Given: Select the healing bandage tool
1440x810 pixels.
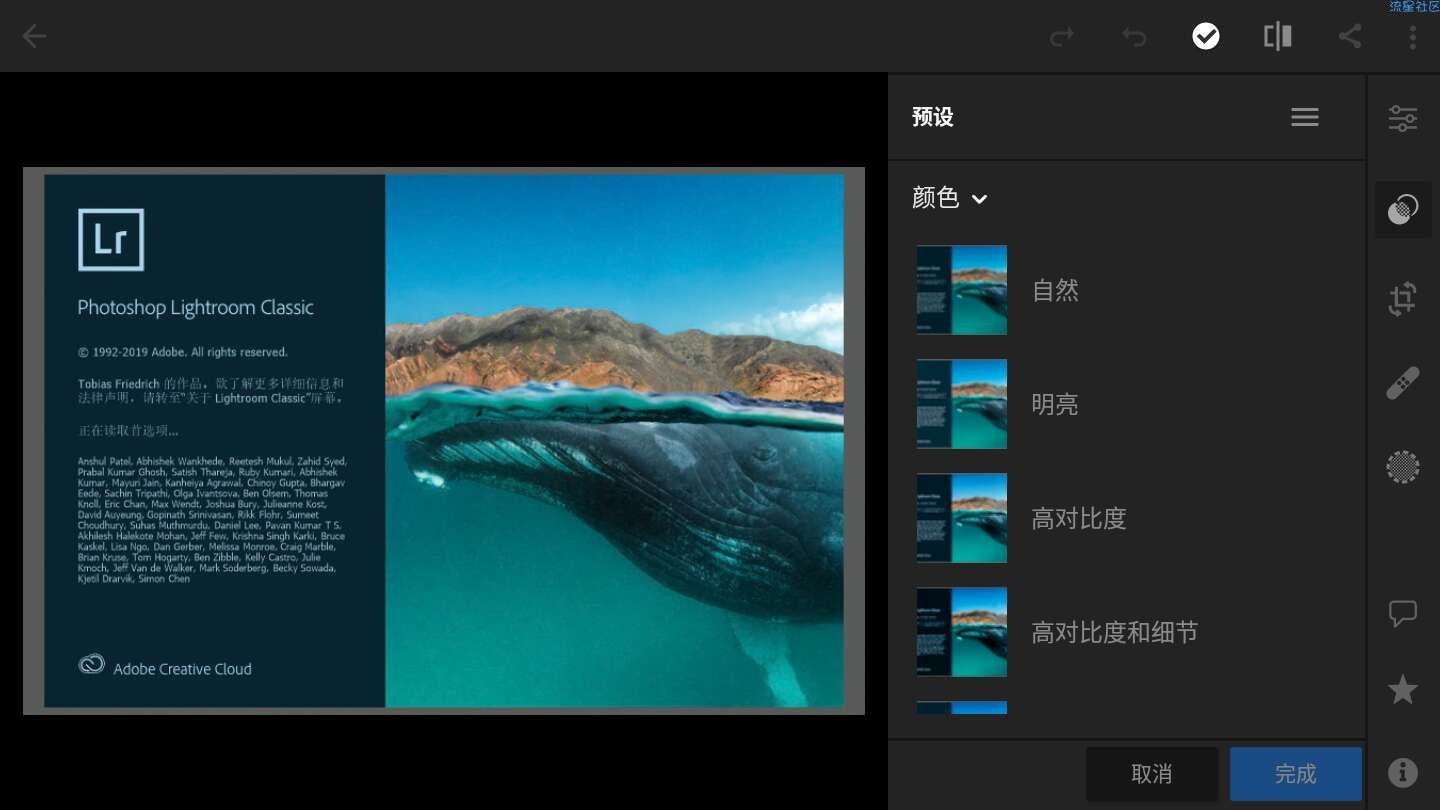Looking at the screenshot, I should click(1403, 383).
